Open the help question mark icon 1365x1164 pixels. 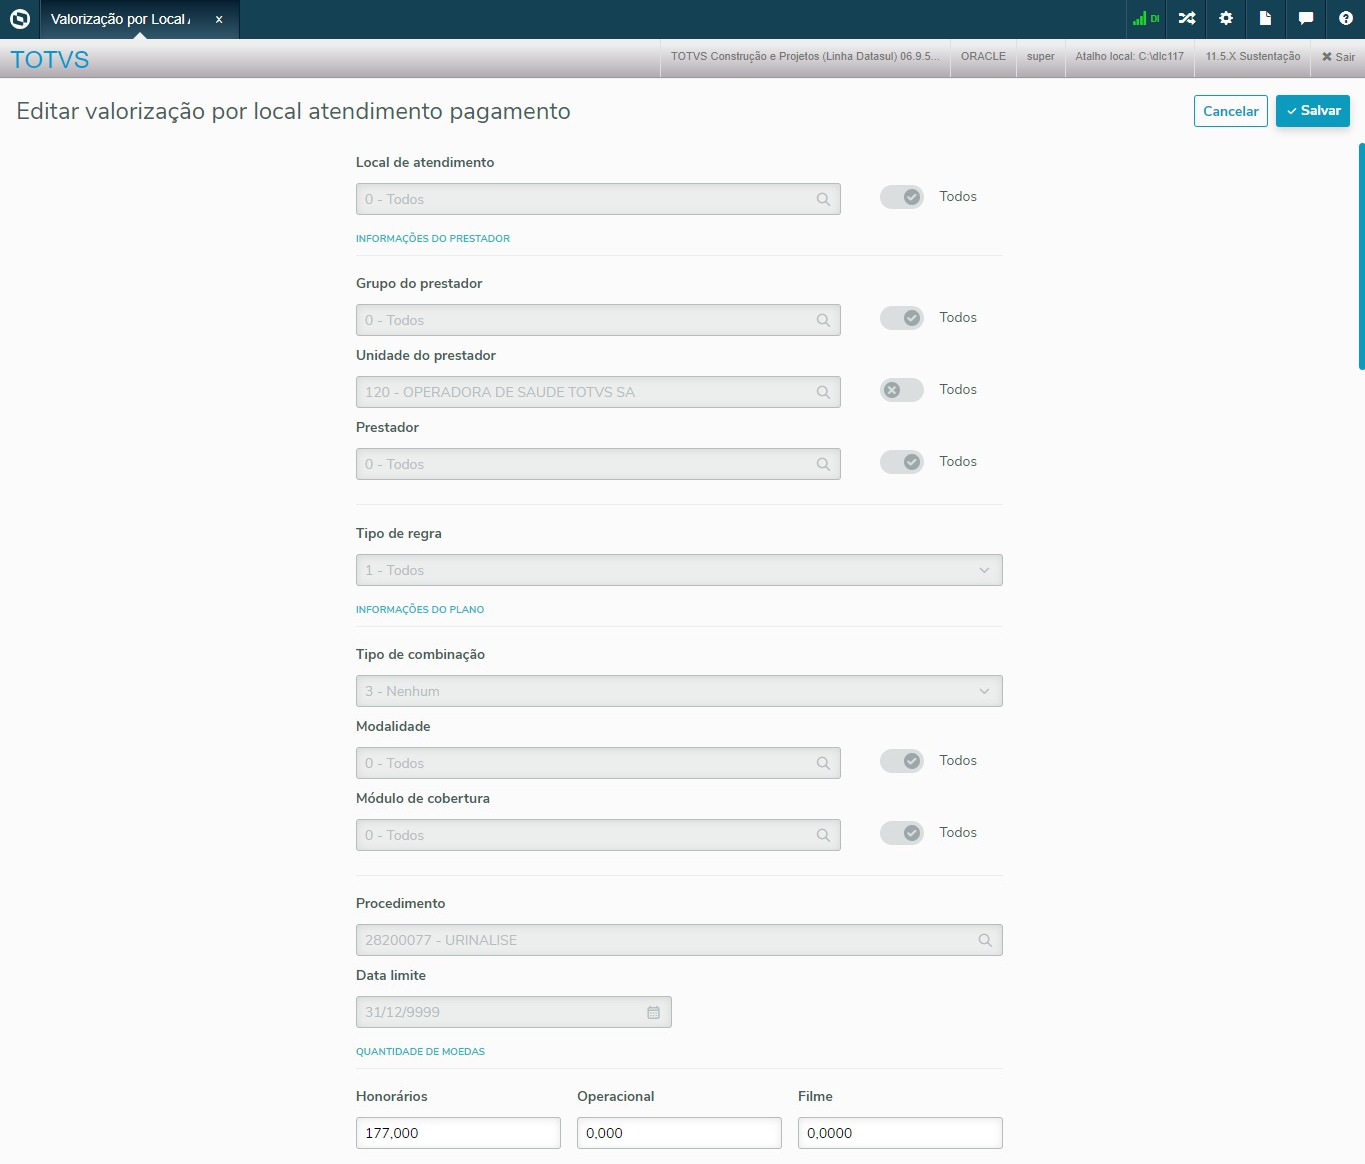click(x=1345, y=19)
